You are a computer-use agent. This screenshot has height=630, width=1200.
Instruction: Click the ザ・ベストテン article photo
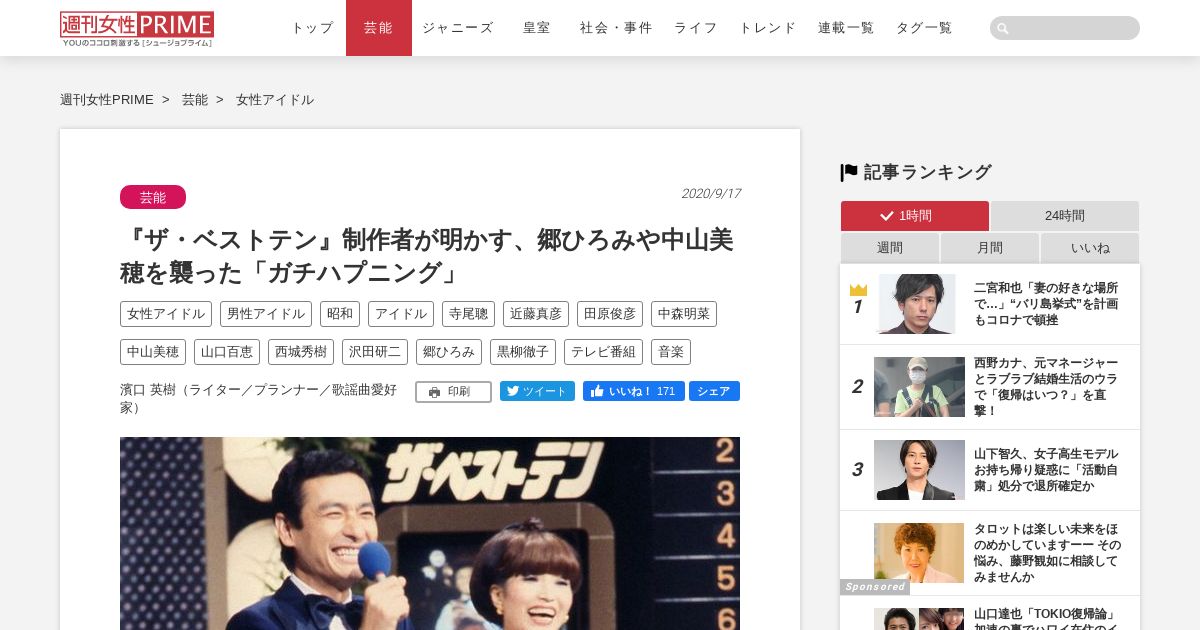coord(430,533)
